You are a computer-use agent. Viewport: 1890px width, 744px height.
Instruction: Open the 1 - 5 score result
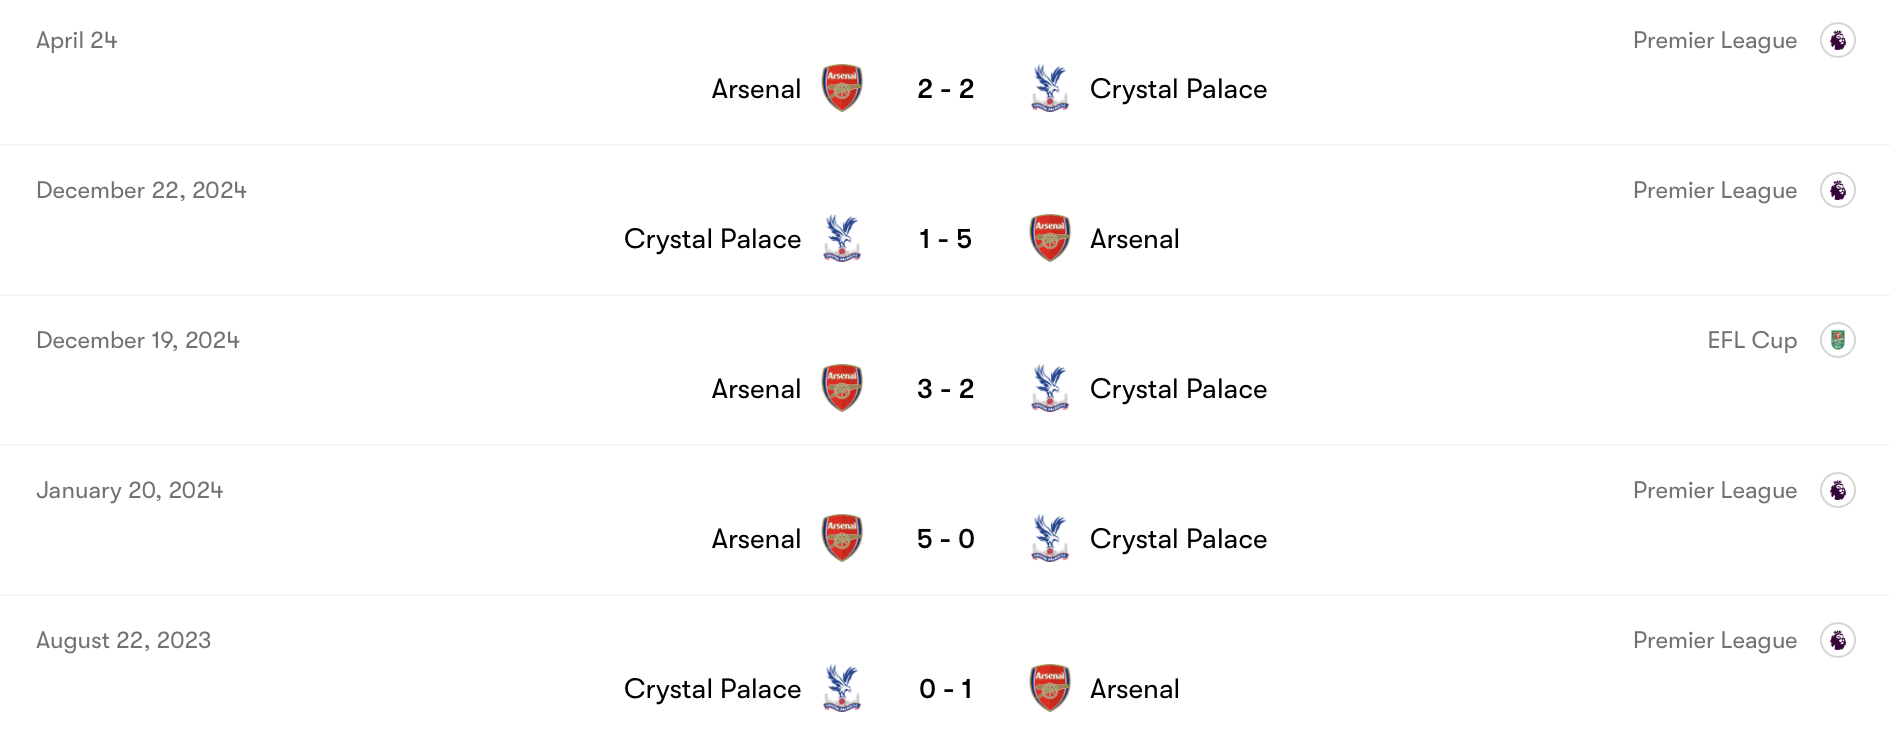[945, 239]
